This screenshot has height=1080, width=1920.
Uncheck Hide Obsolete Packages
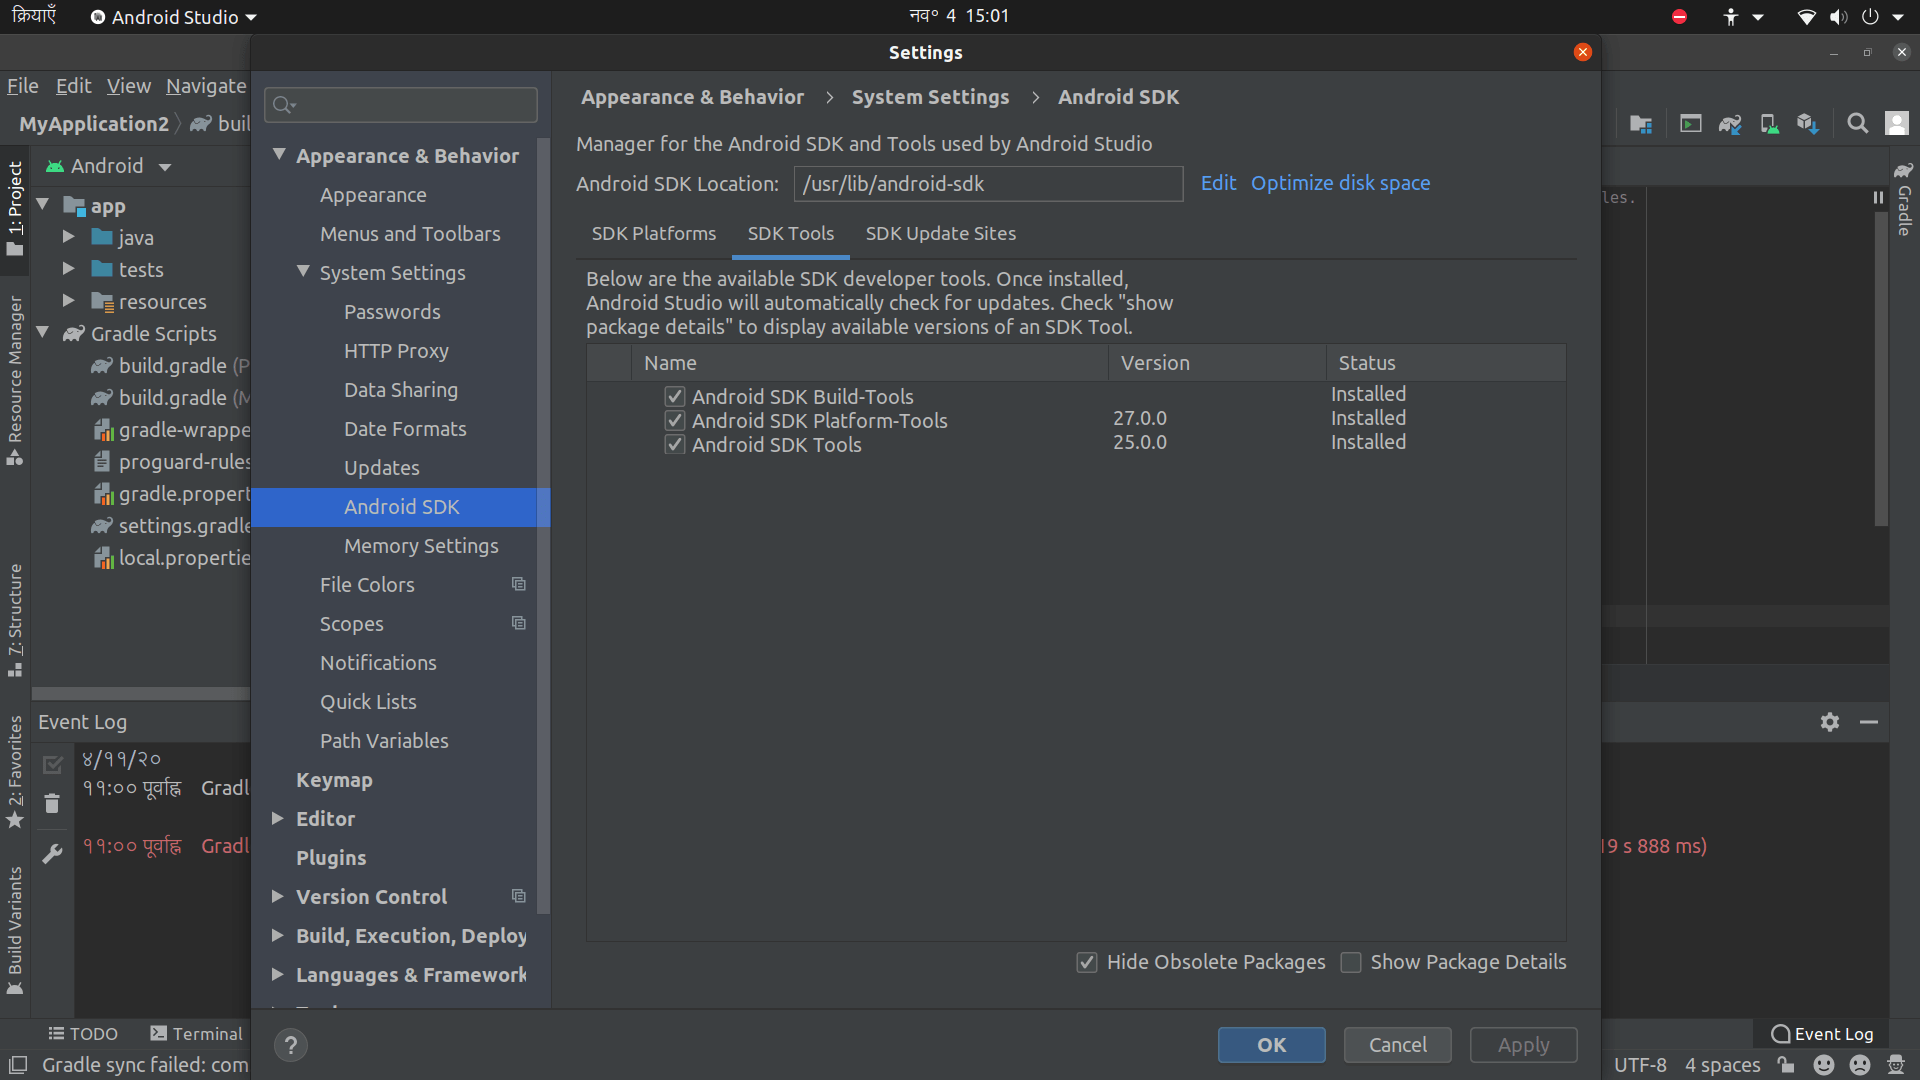1087,962
